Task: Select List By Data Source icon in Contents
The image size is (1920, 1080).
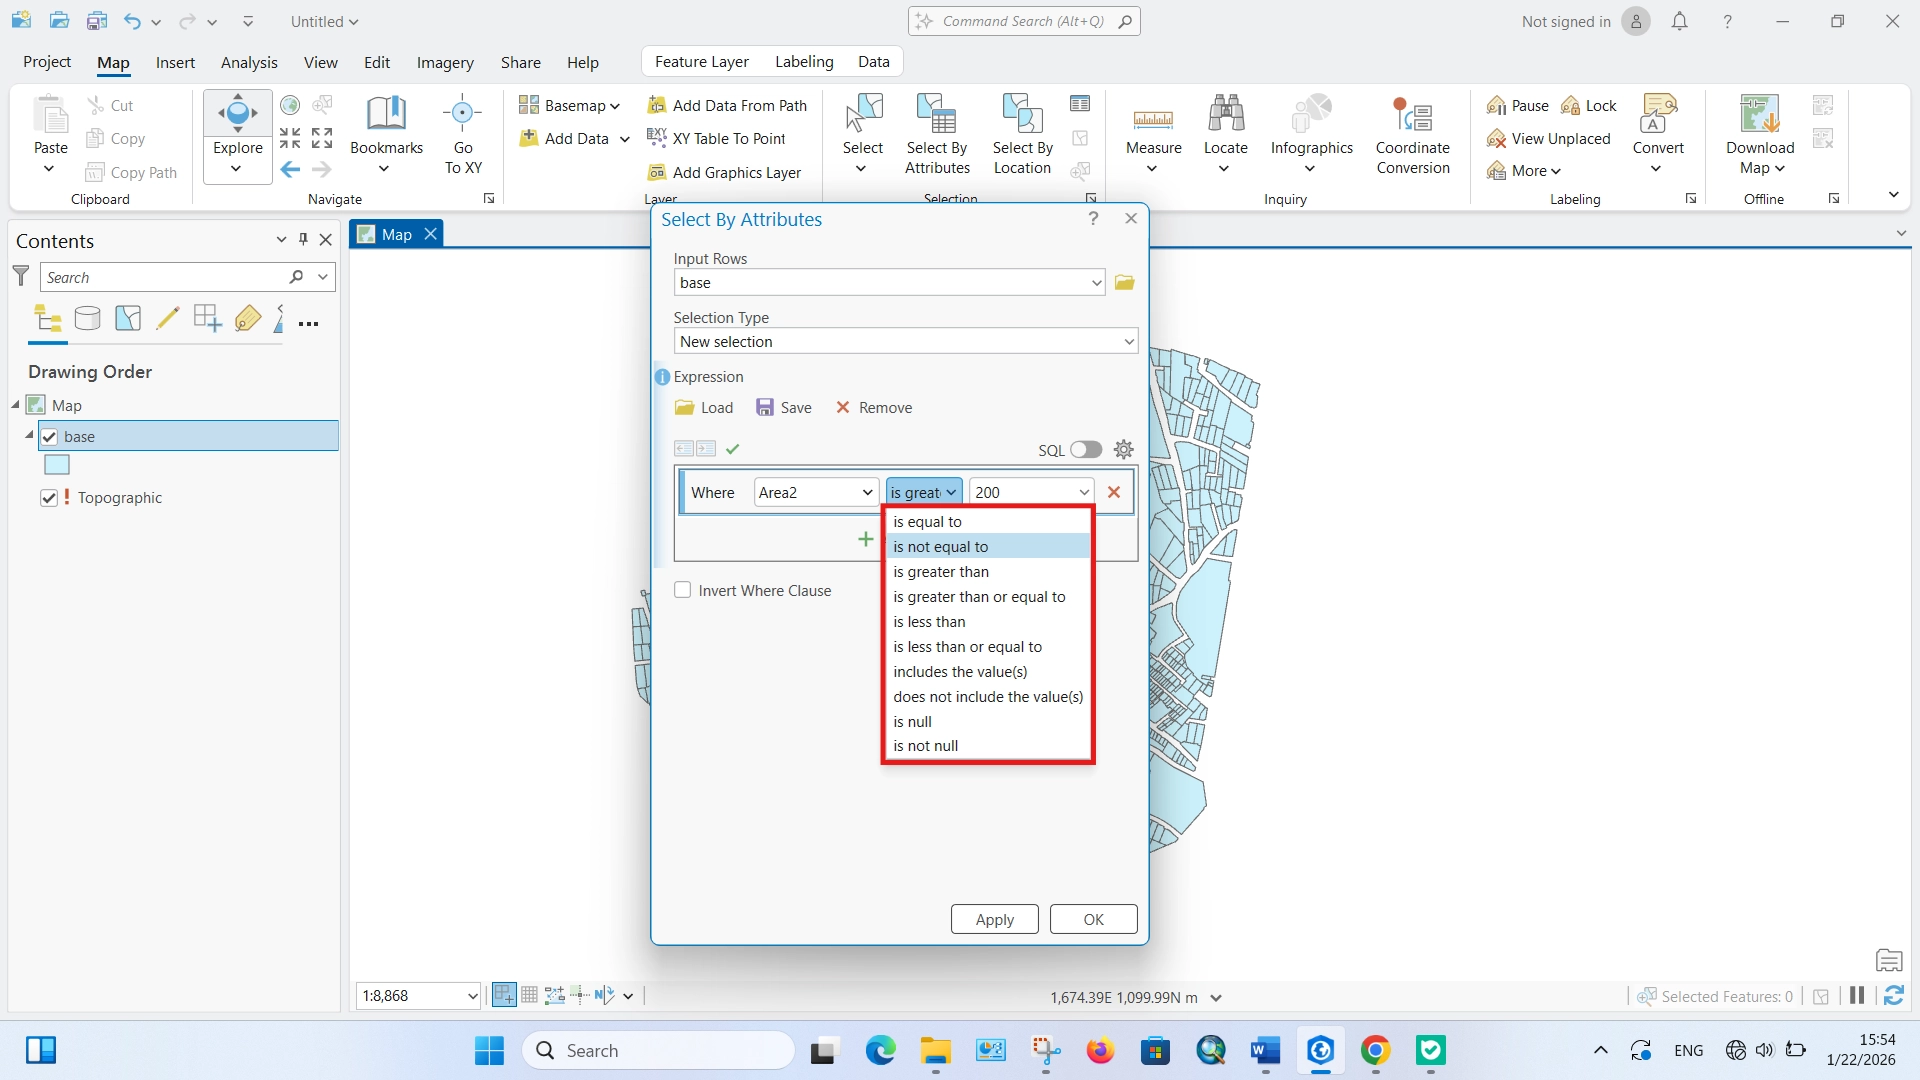Action: (x=88, y=319)
